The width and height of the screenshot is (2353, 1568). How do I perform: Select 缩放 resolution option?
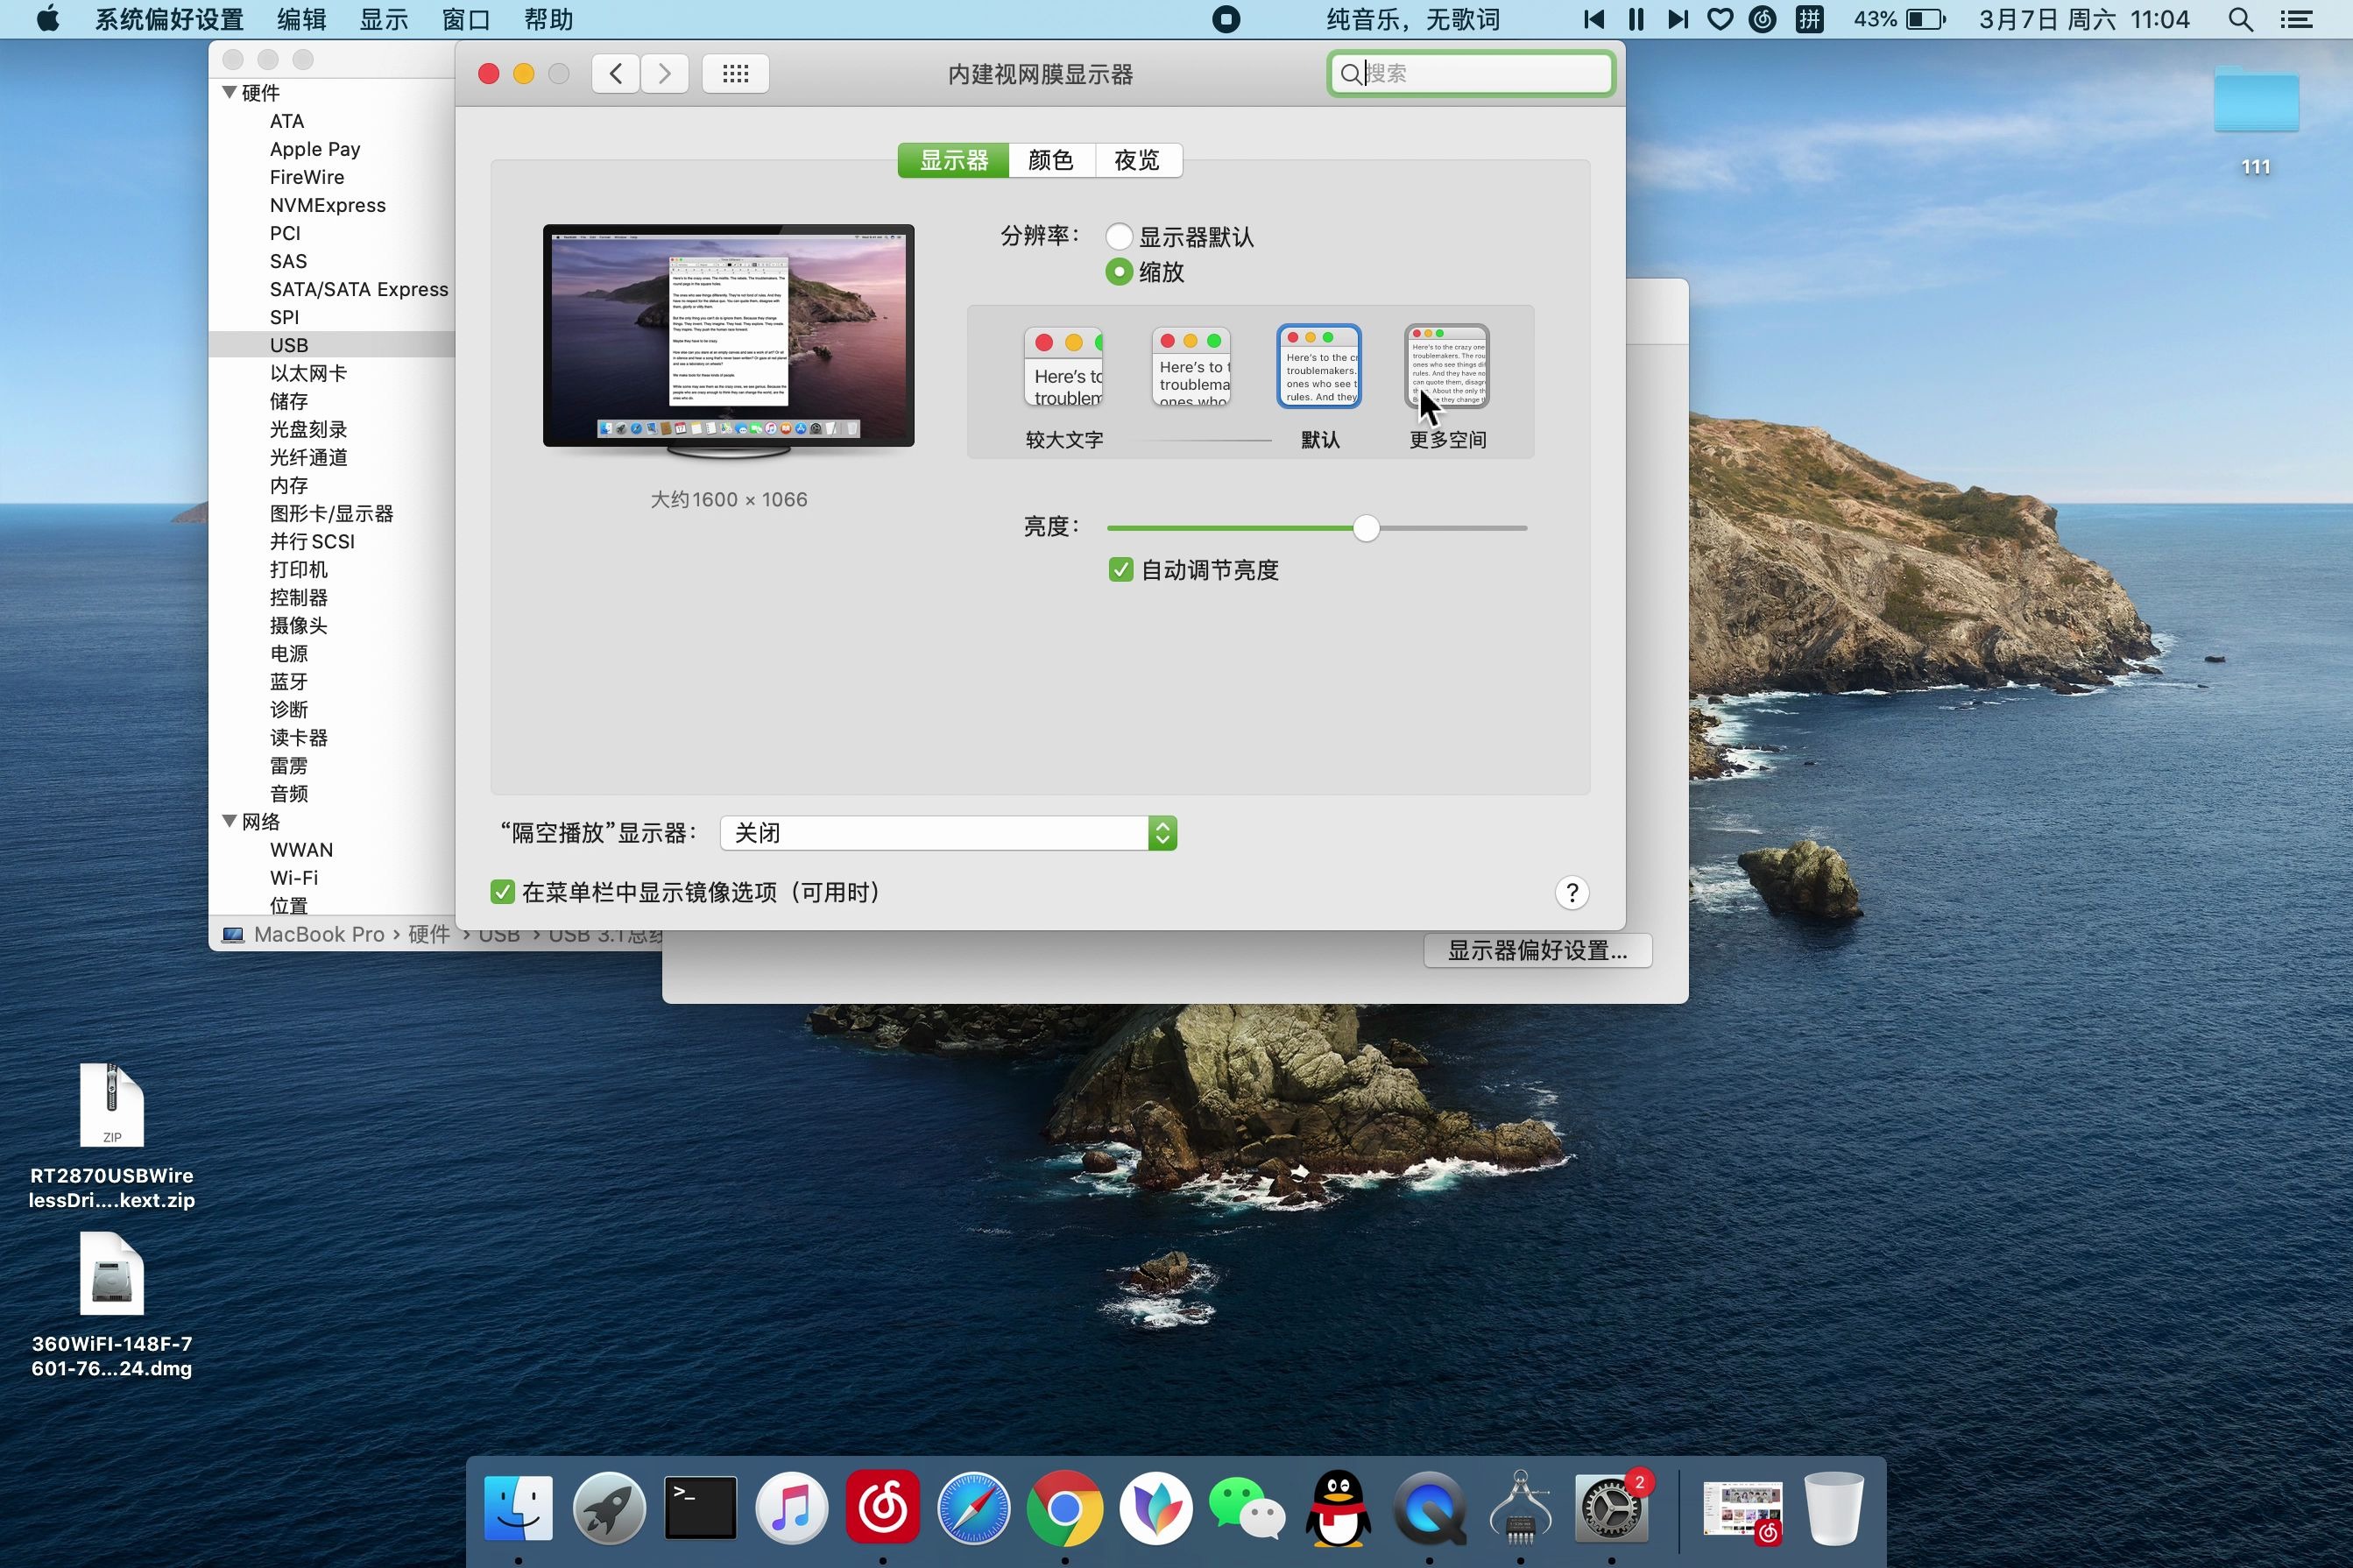pyautogui.click(x=1119, y=272)
